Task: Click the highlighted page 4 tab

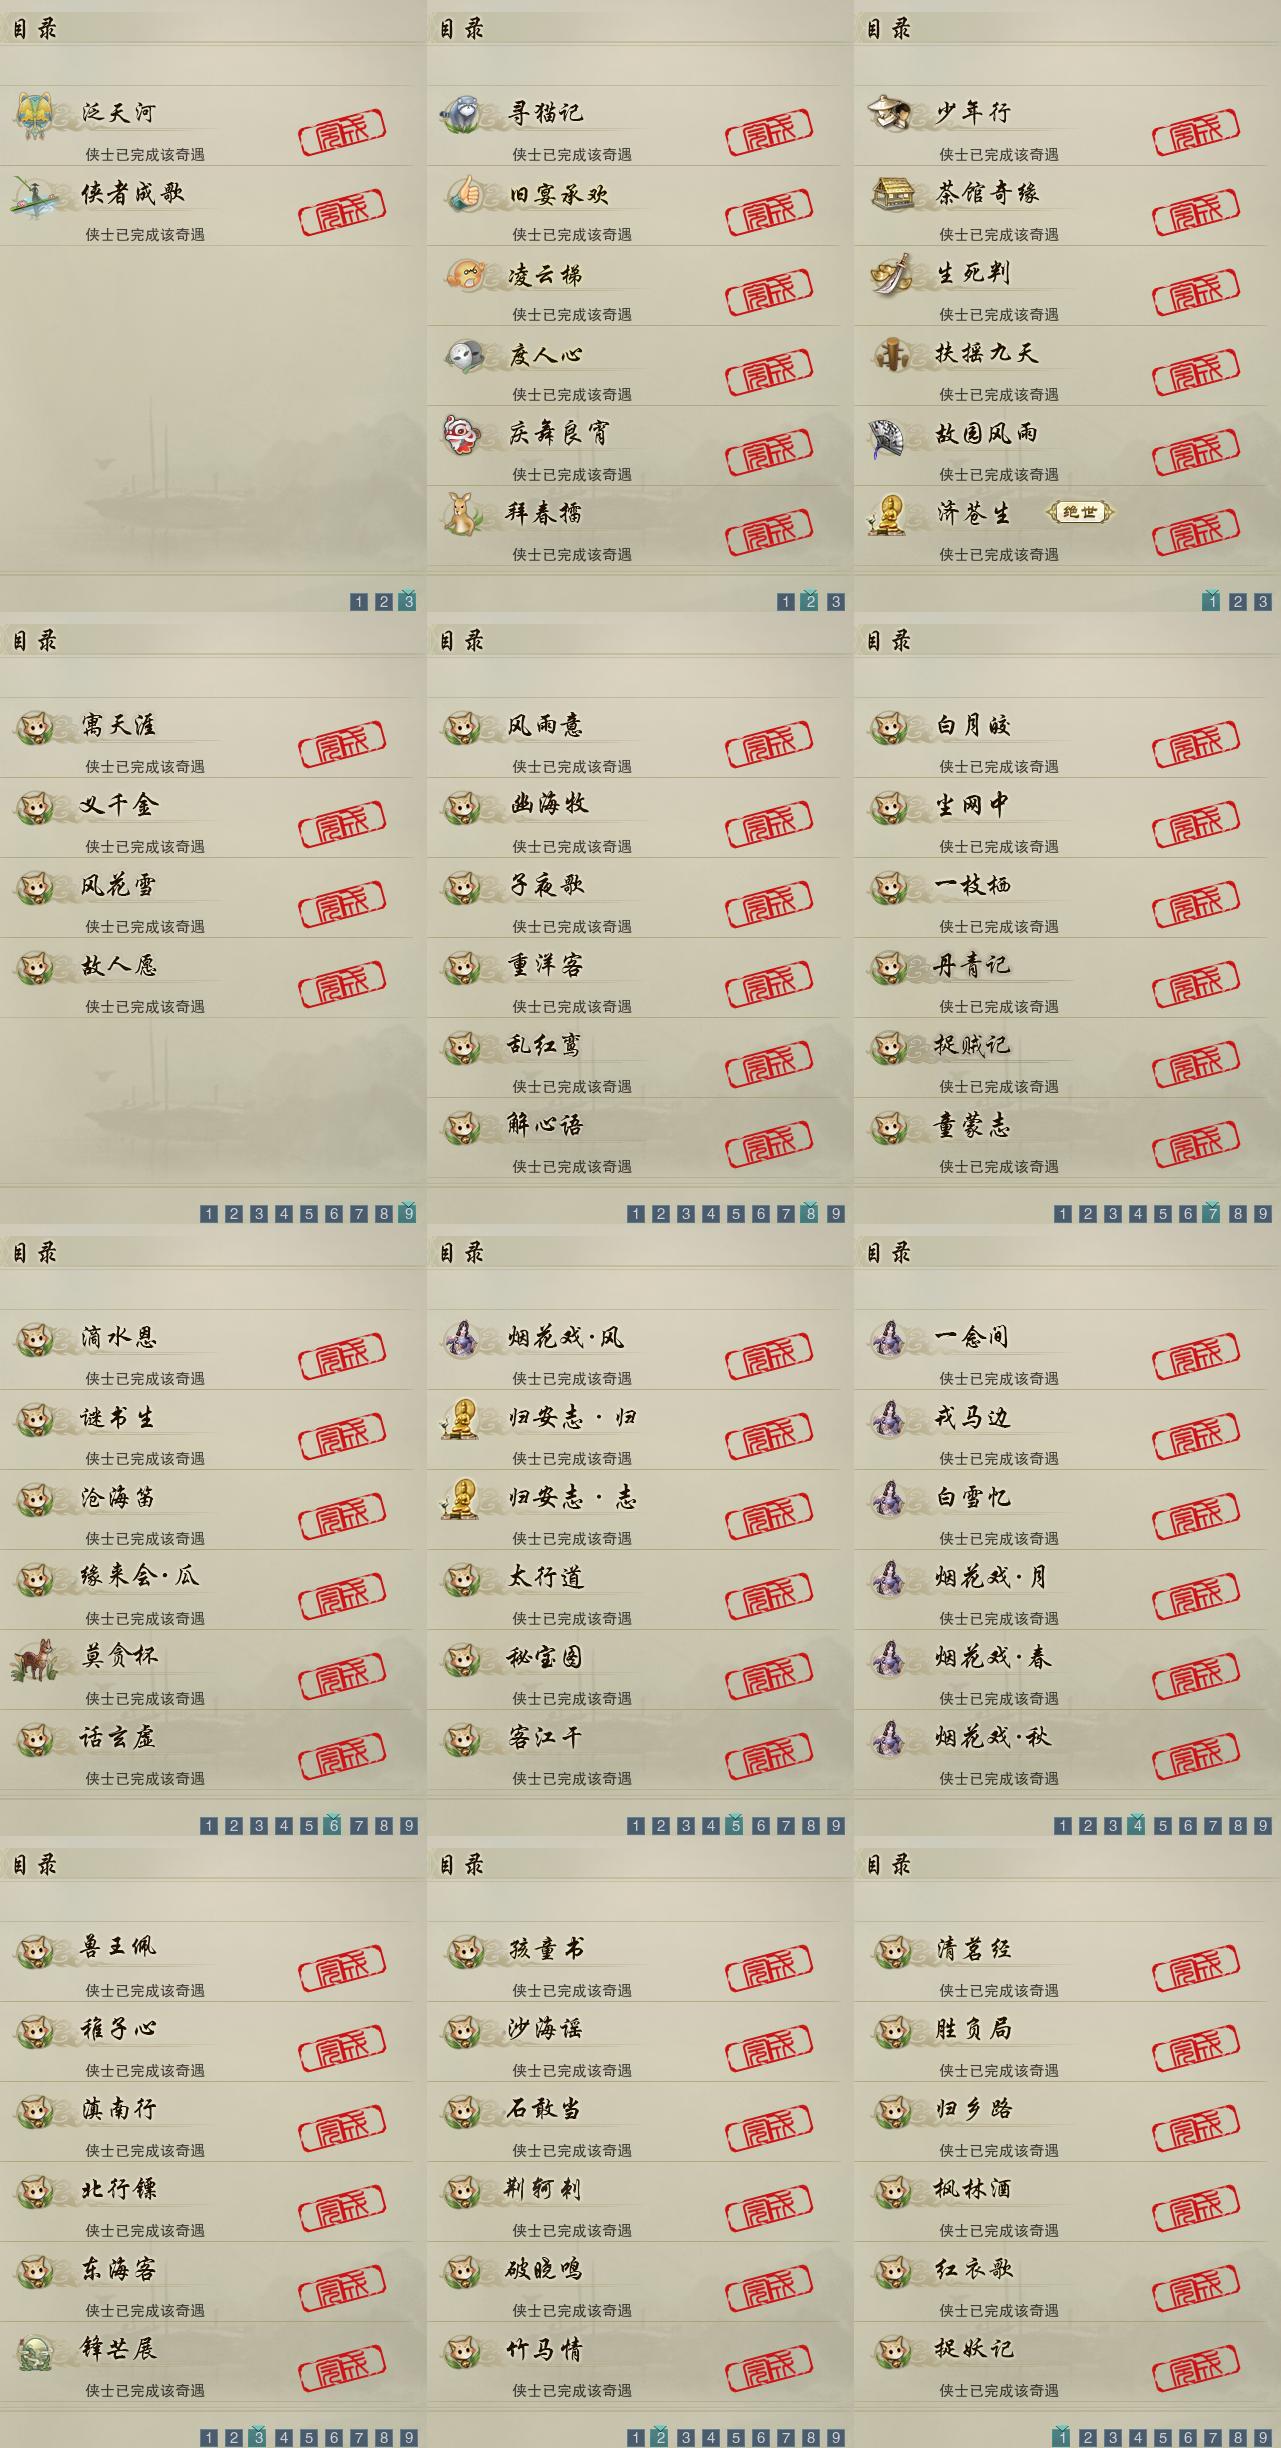Action: coord(1137,1824)
